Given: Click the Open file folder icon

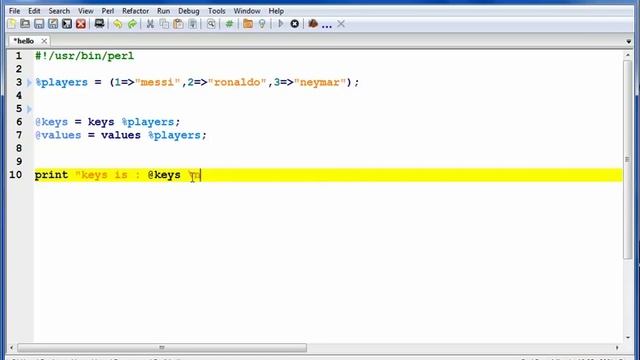Looking at the screenshot, I should click(25, 24).
